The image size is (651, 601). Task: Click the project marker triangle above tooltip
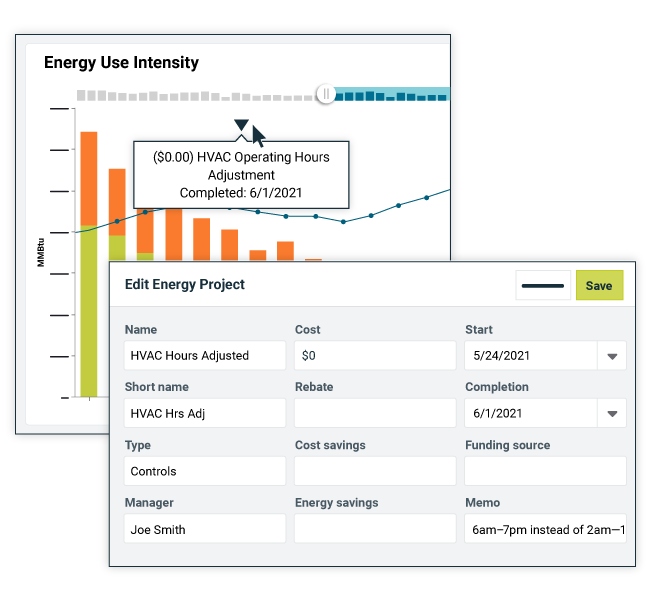point(241,125)
